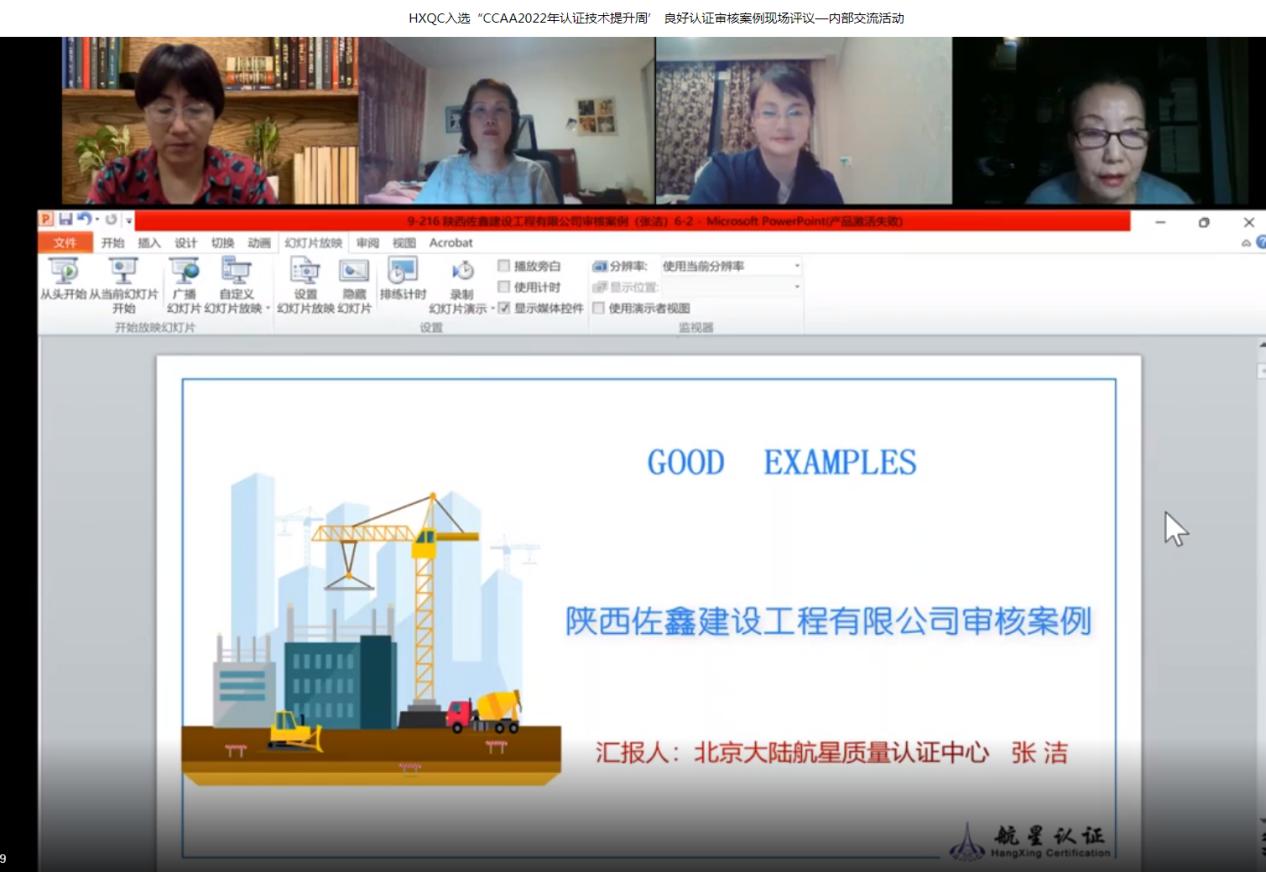Screen dimensions: 1266x872
Task: Click the 排练计时 rehearse timings icon
Action: click(x=402, y=271)
